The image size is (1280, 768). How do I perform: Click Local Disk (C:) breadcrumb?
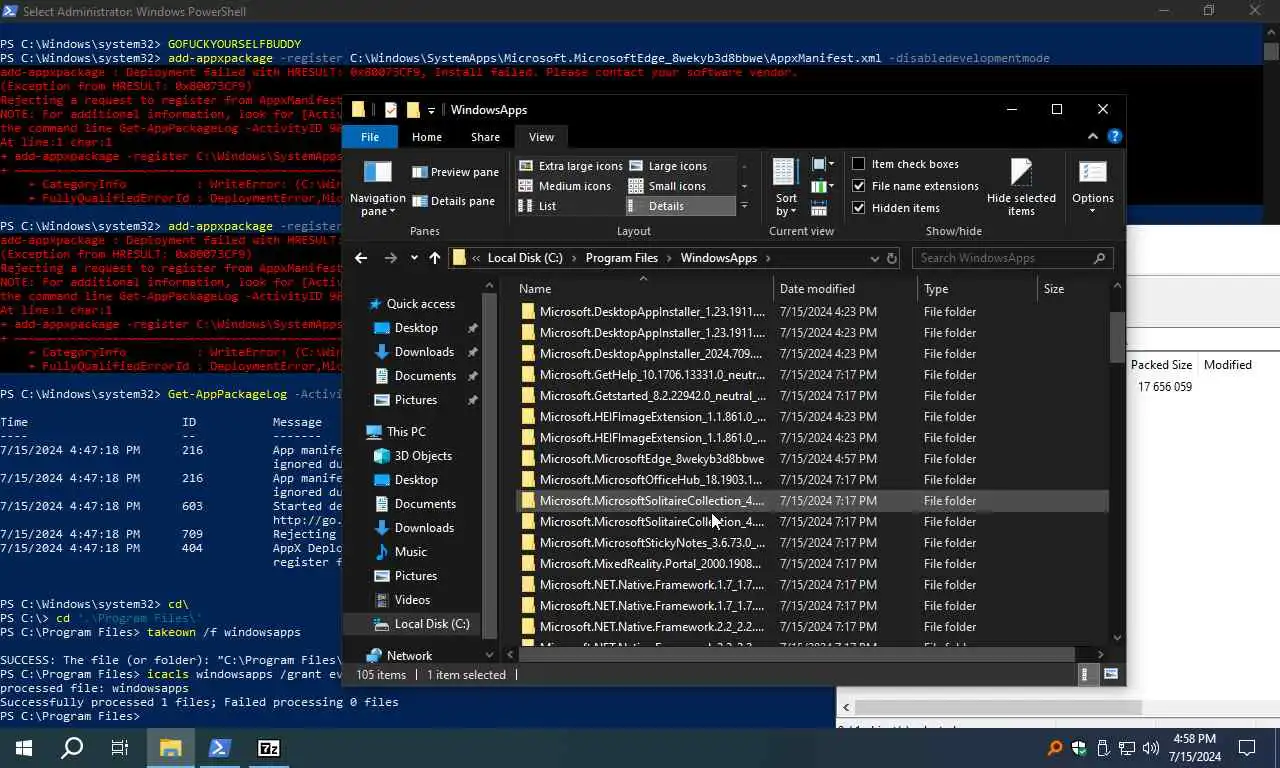point(524,258)
